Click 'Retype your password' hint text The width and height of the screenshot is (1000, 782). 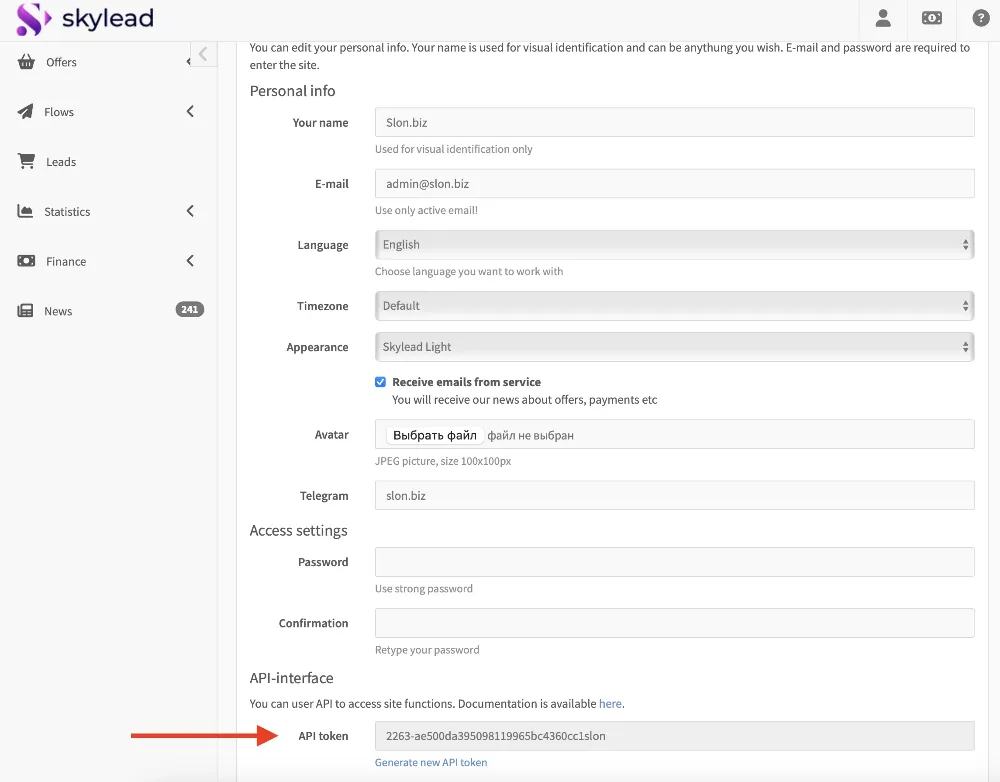[x=427, y=649]
